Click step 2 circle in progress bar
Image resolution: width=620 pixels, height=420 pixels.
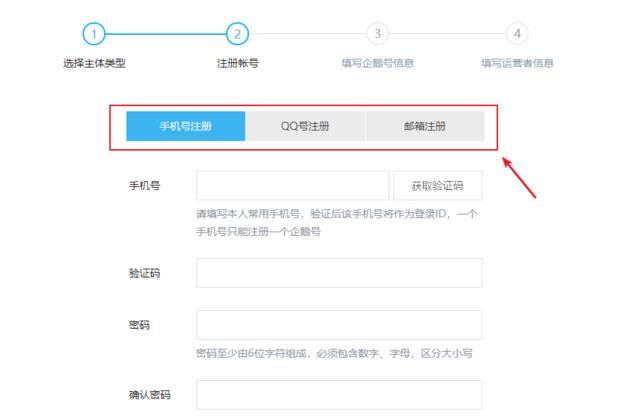point(237,34)
